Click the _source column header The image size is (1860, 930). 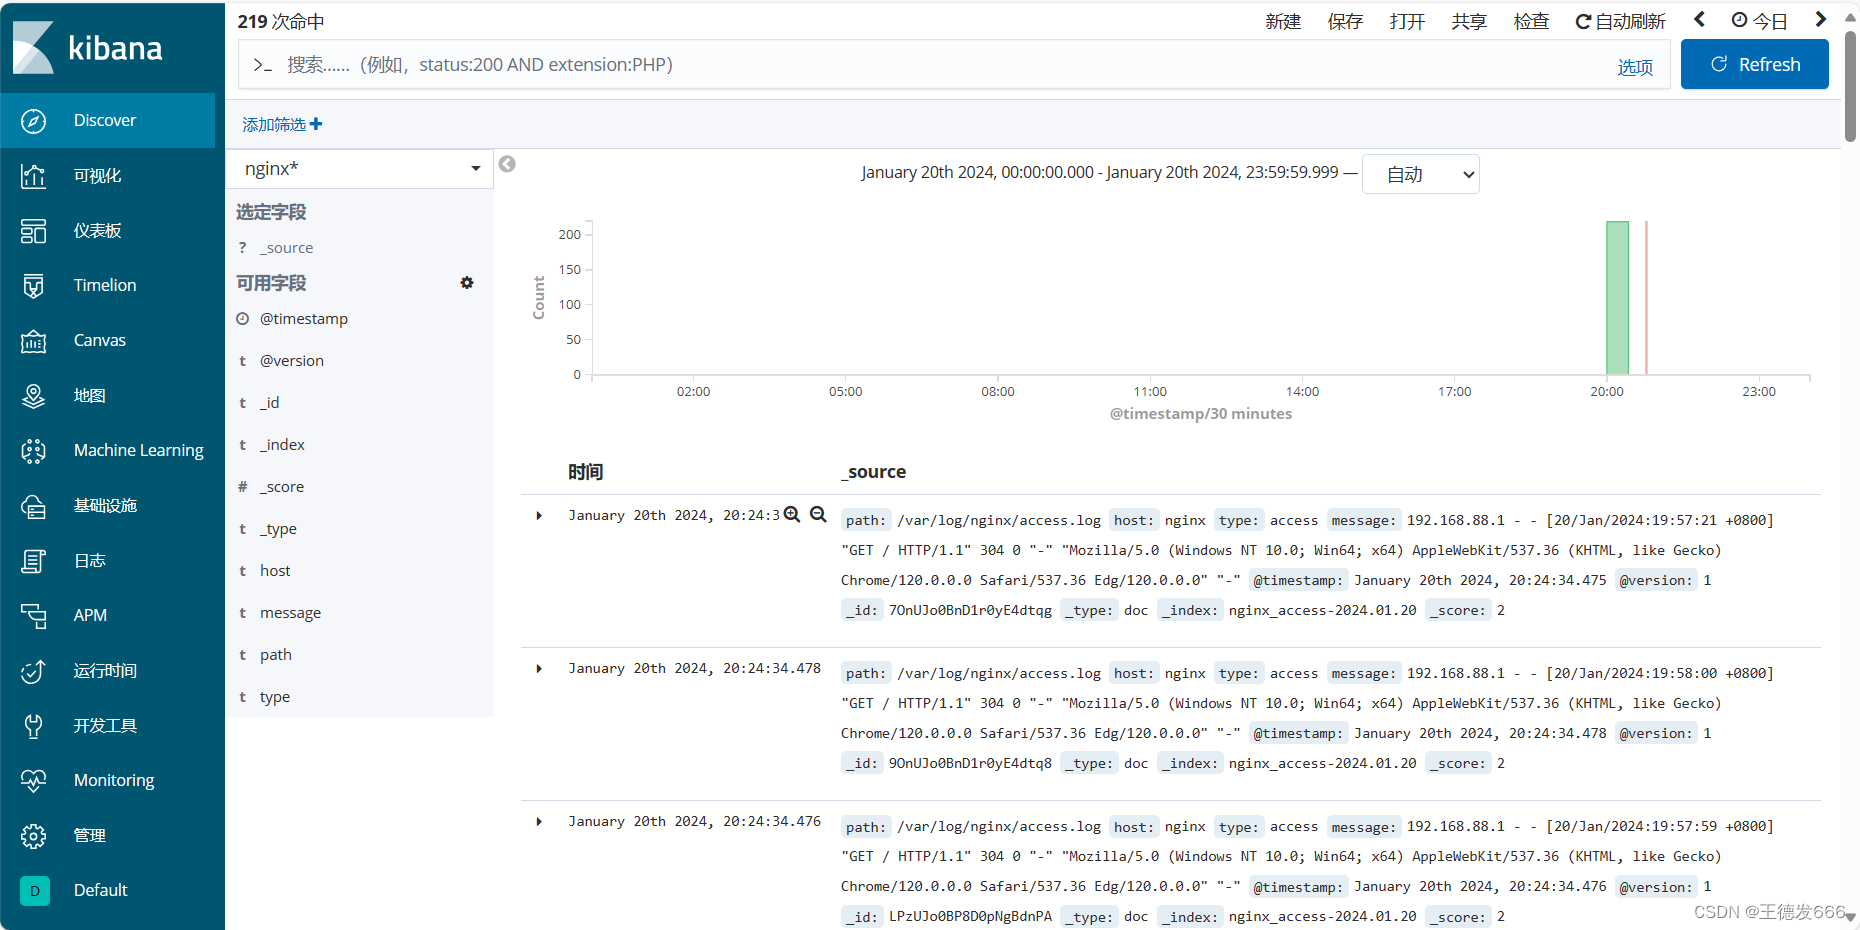(x=874, y=472)
